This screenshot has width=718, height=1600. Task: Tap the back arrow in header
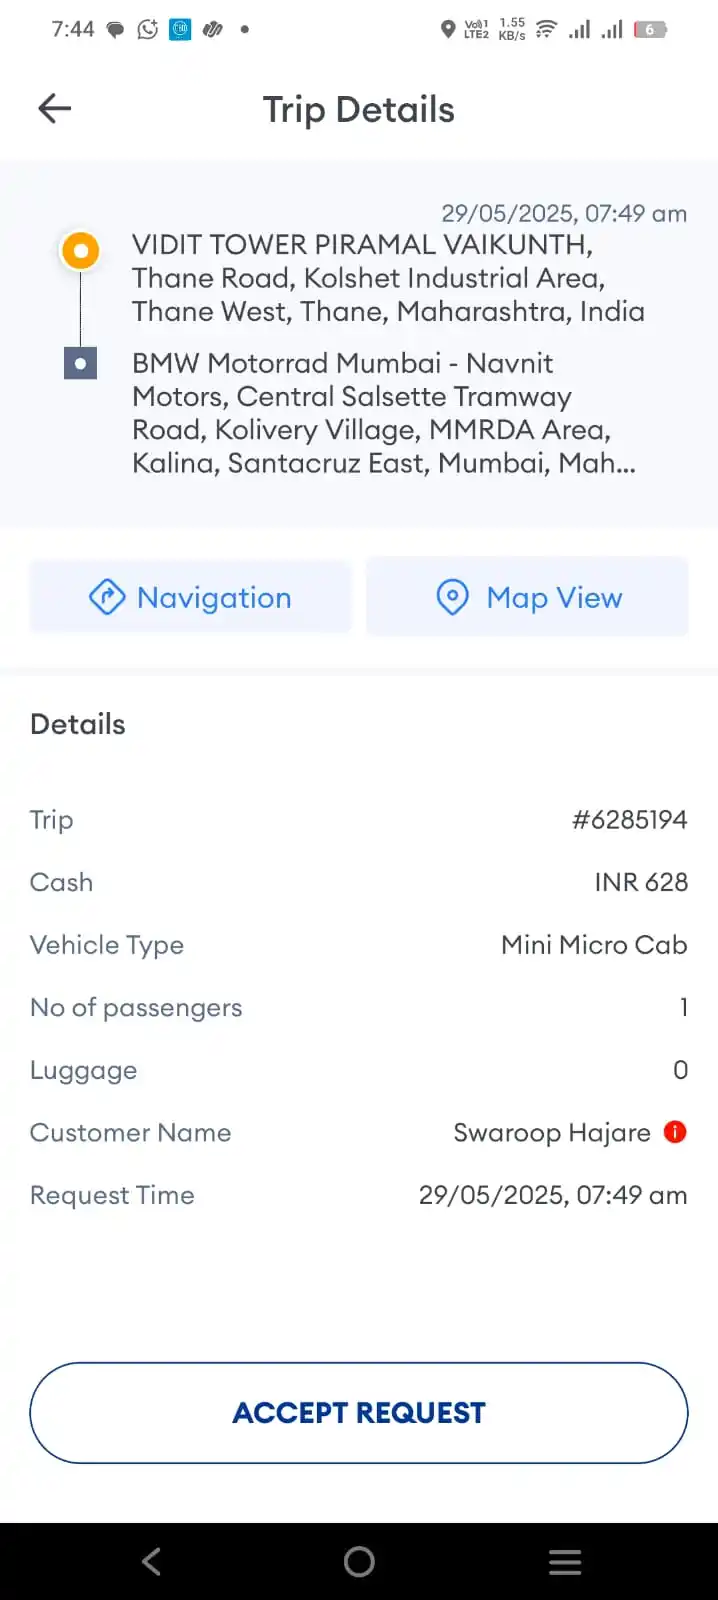55,108
